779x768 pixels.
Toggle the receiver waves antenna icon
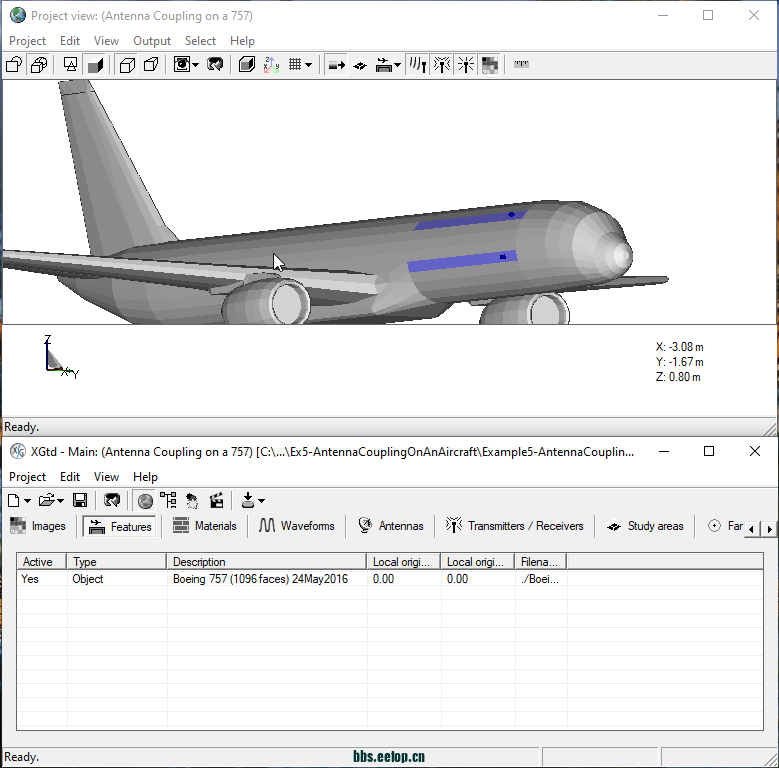coord(417,65)
